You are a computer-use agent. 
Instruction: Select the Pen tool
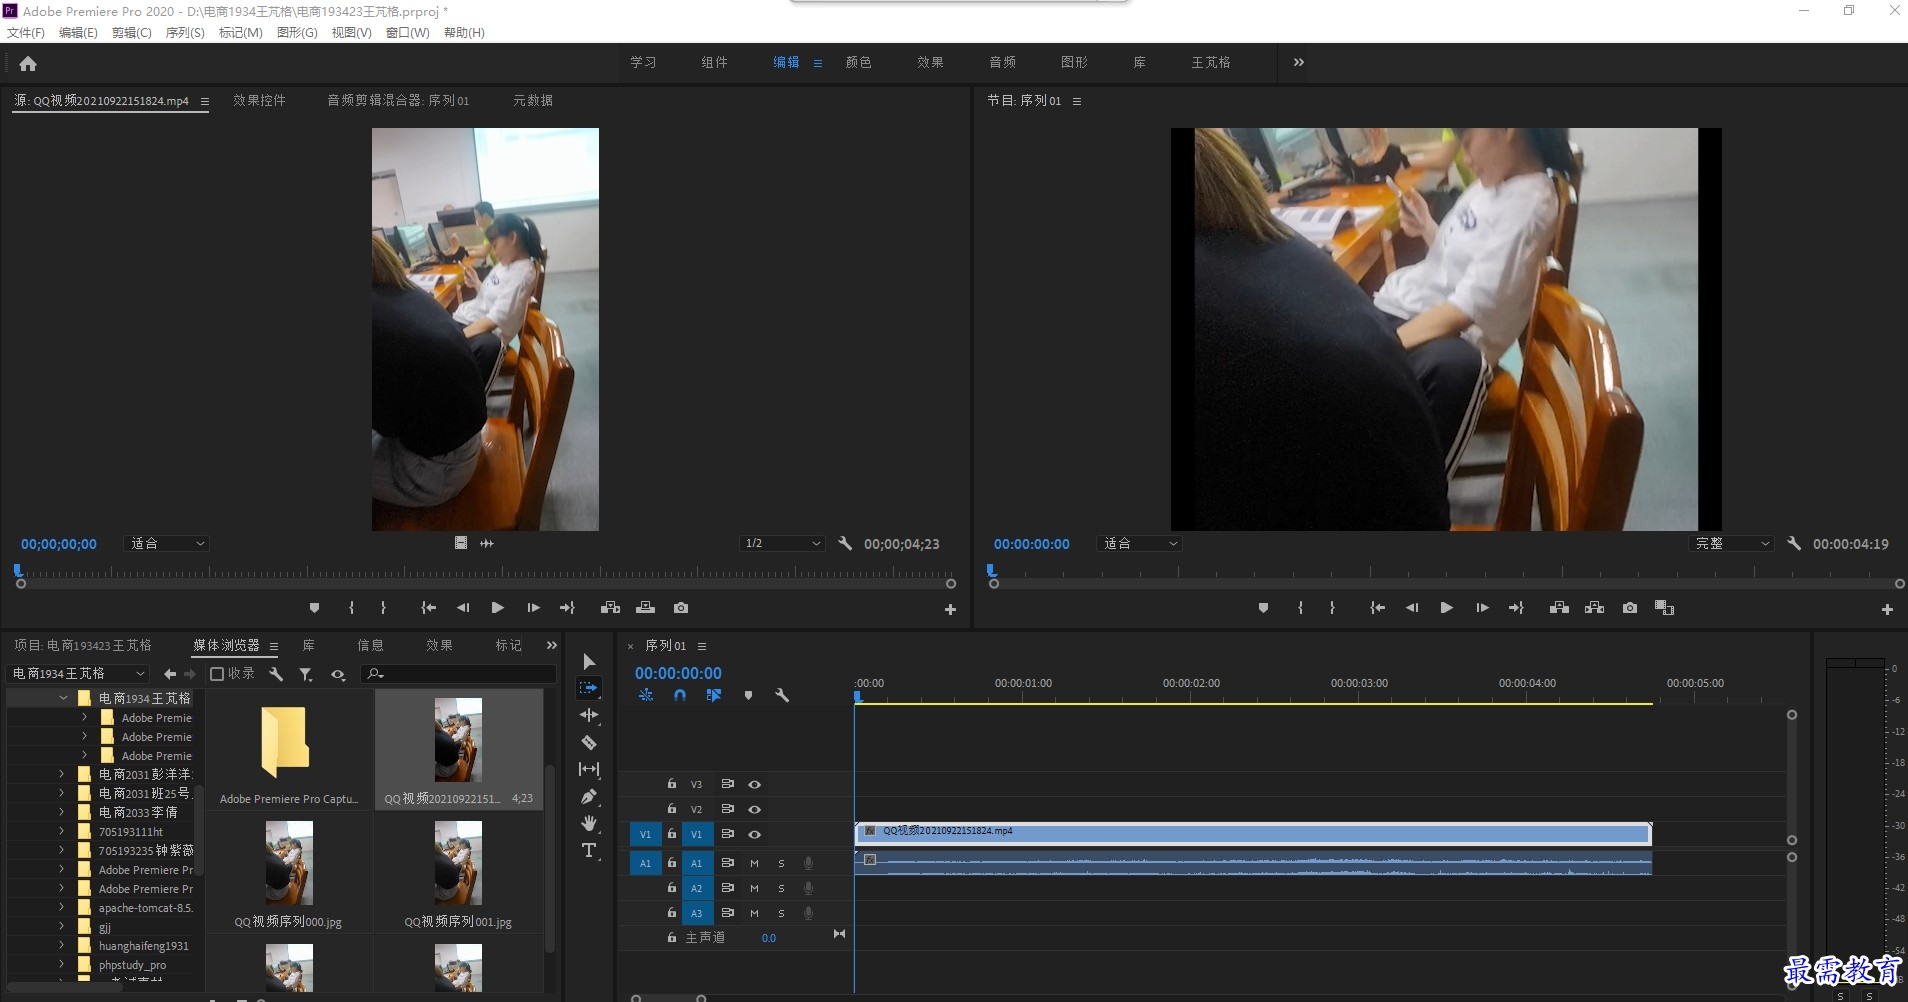[x=589, y=797]
